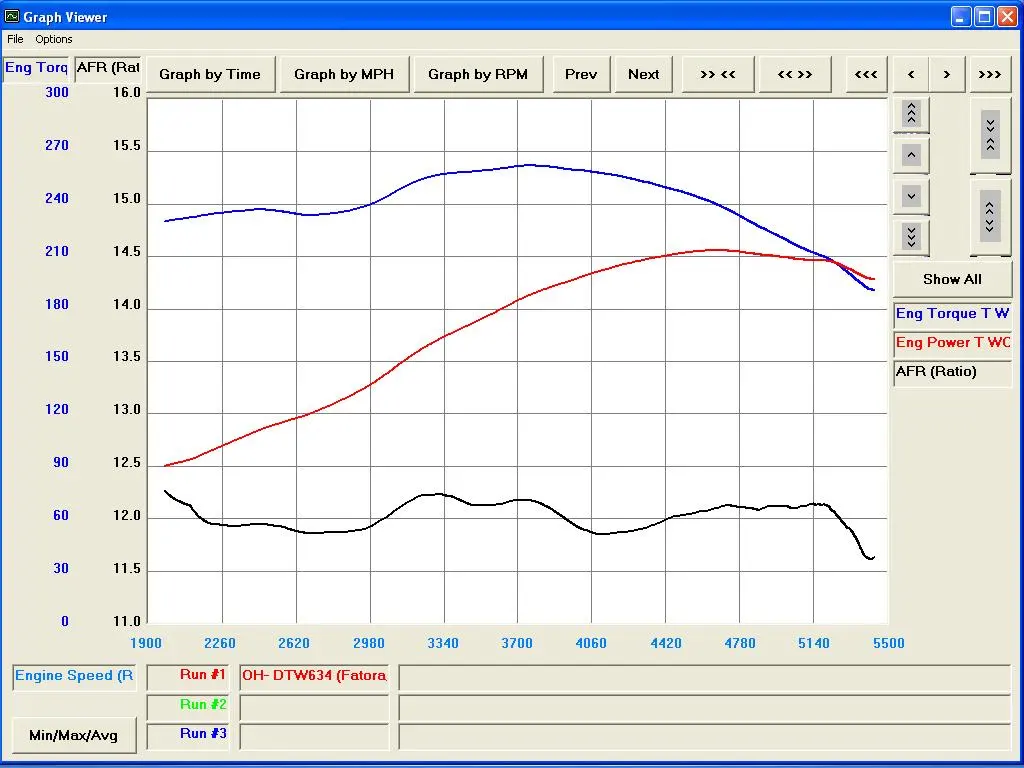1024x768 pixels.
Task: Toggle Eng Power T WC legend entry
Action: pyautogui.click(x=952, y=344)
